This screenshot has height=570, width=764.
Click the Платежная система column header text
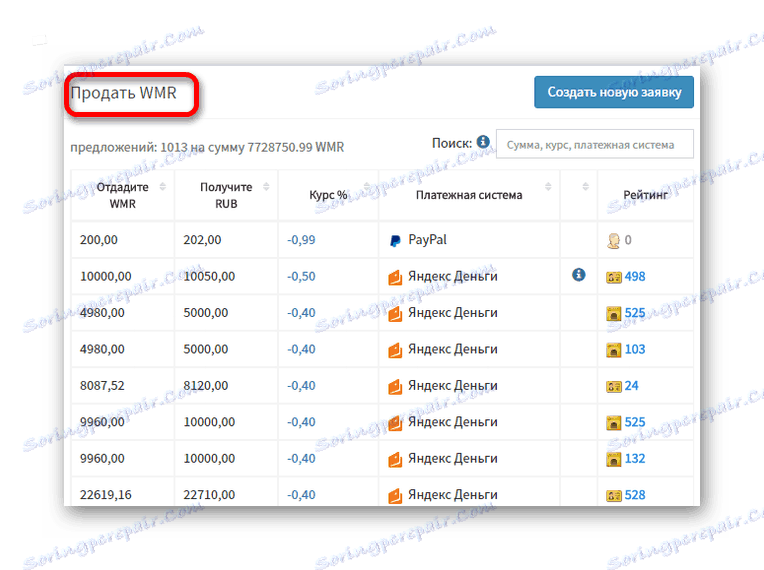tap(469, 195)
